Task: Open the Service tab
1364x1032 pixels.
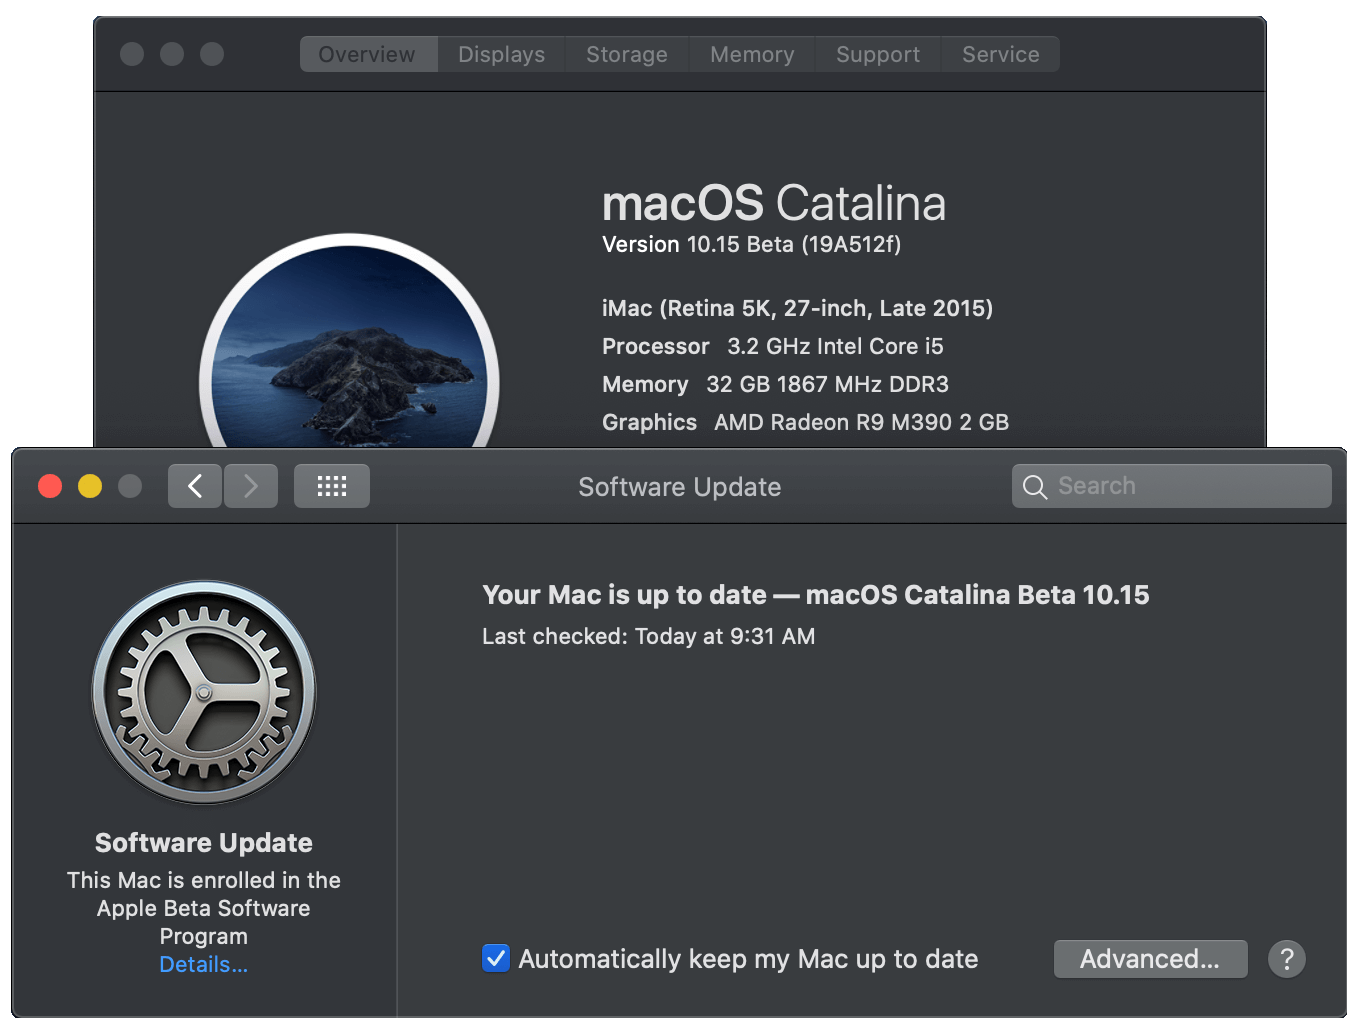Action: coord(1000,54)
